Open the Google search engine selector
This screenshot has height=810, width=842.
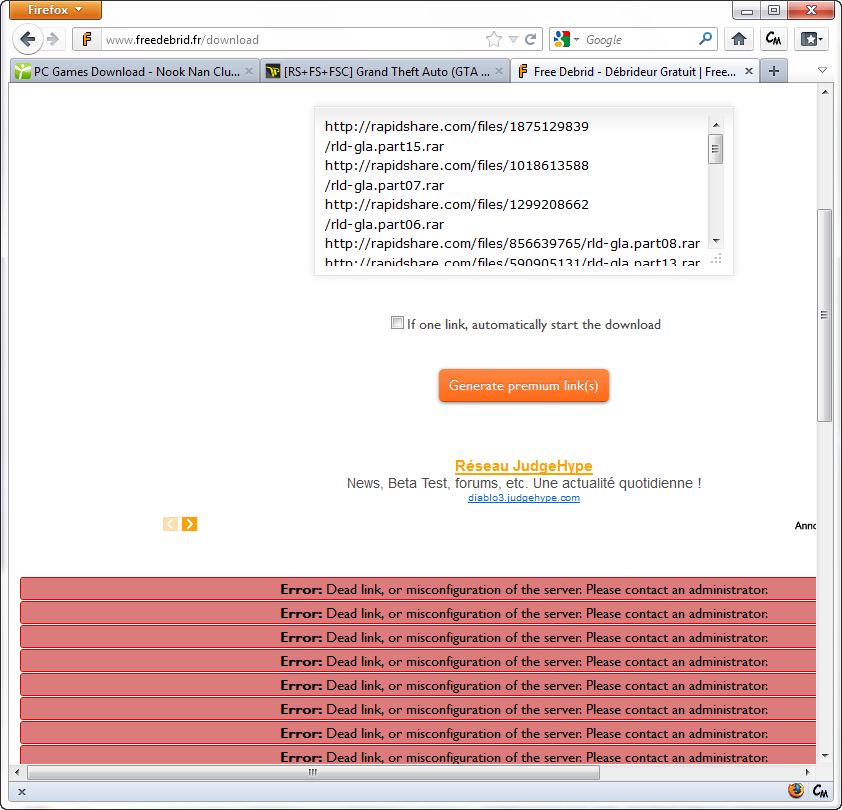tap(567, 39)
